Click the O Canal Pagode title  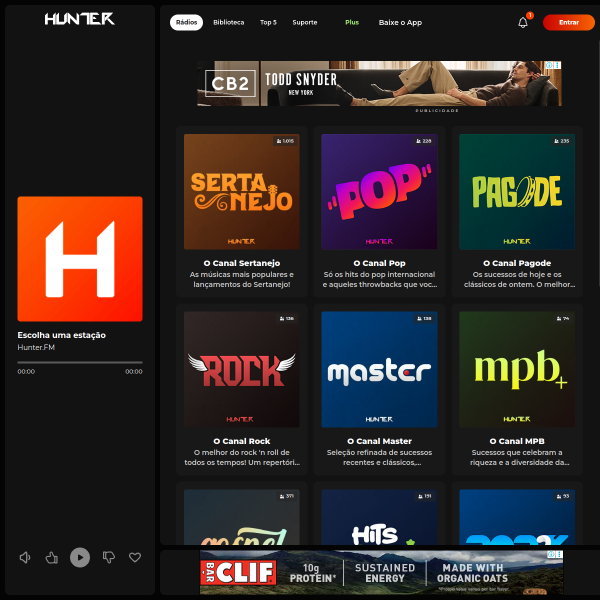point(517,263)
